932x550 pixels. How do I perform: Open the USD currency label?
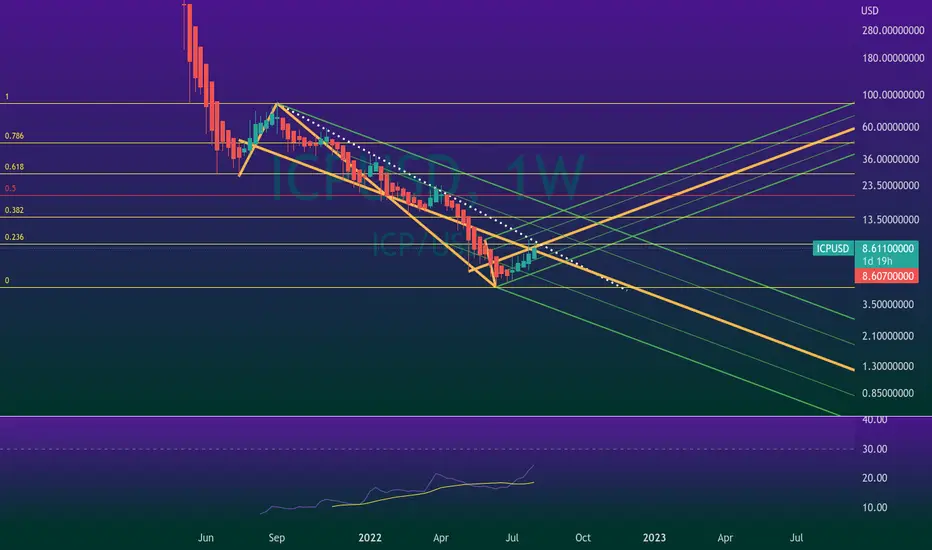click(x=870, y=11)
